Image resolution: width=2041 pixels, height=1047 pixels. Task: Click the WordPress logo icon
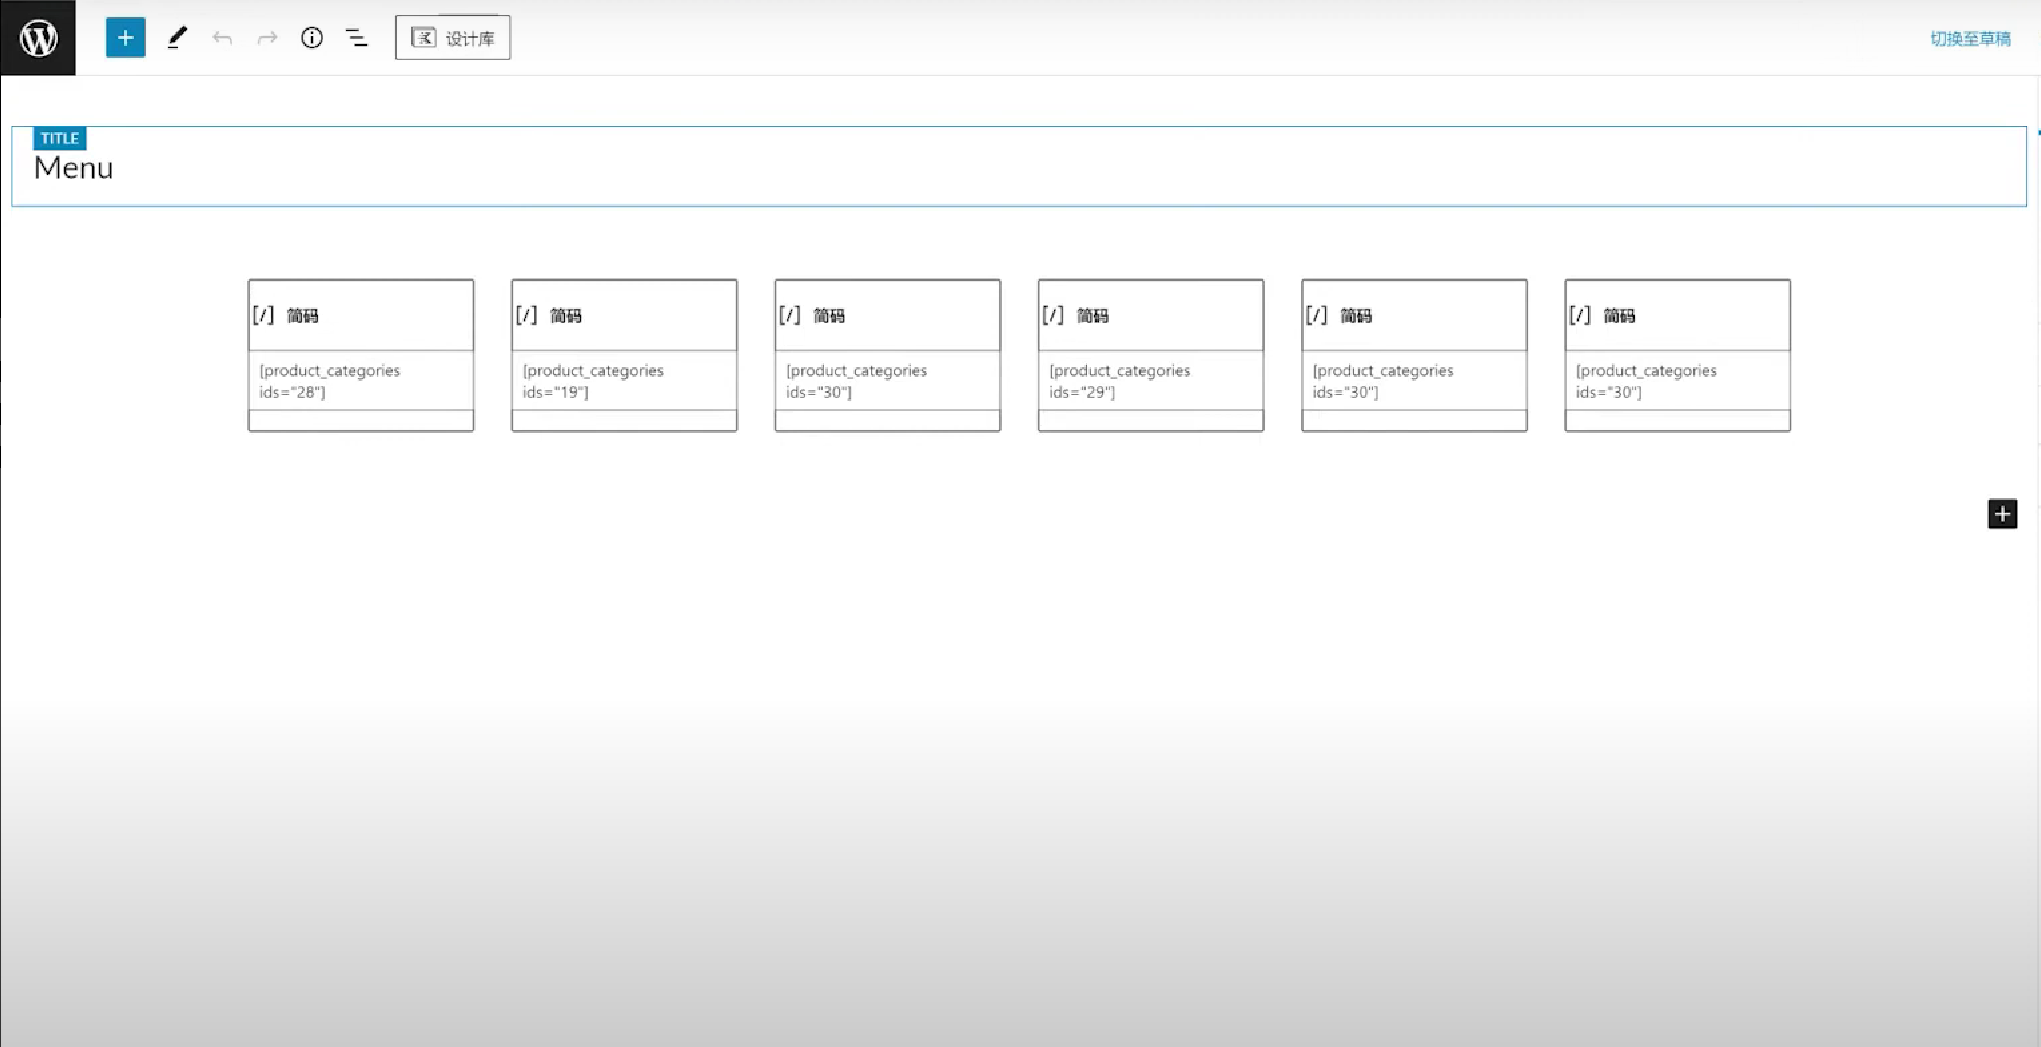coord(38,38)
